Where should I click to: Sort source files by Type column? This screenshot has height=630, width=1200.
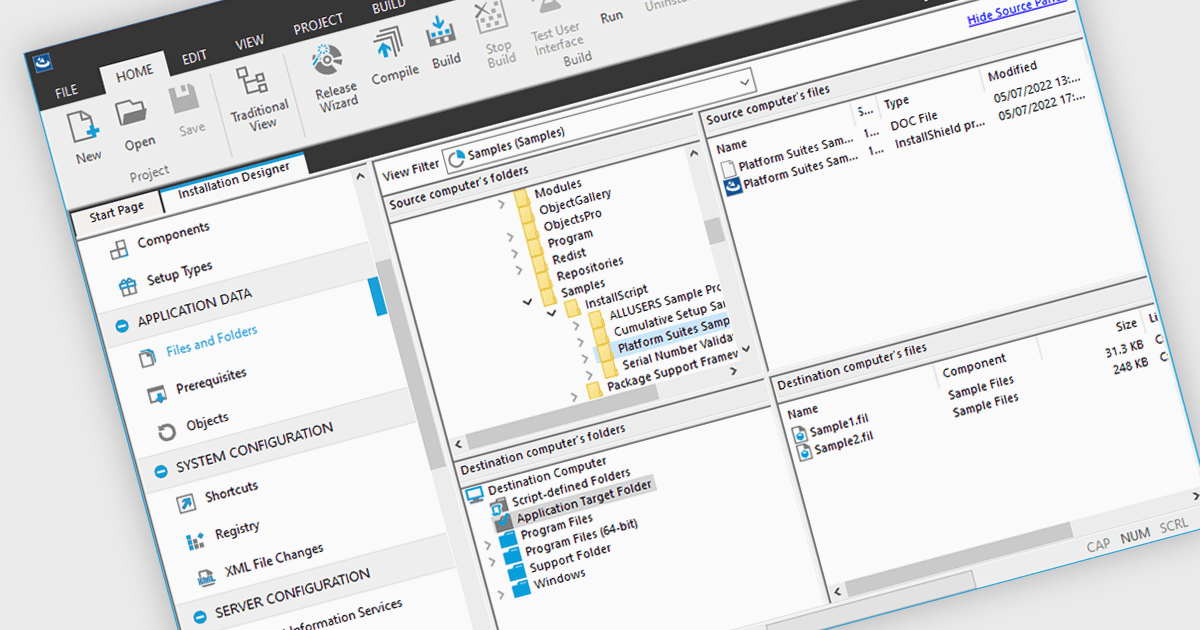click(896, 102)
